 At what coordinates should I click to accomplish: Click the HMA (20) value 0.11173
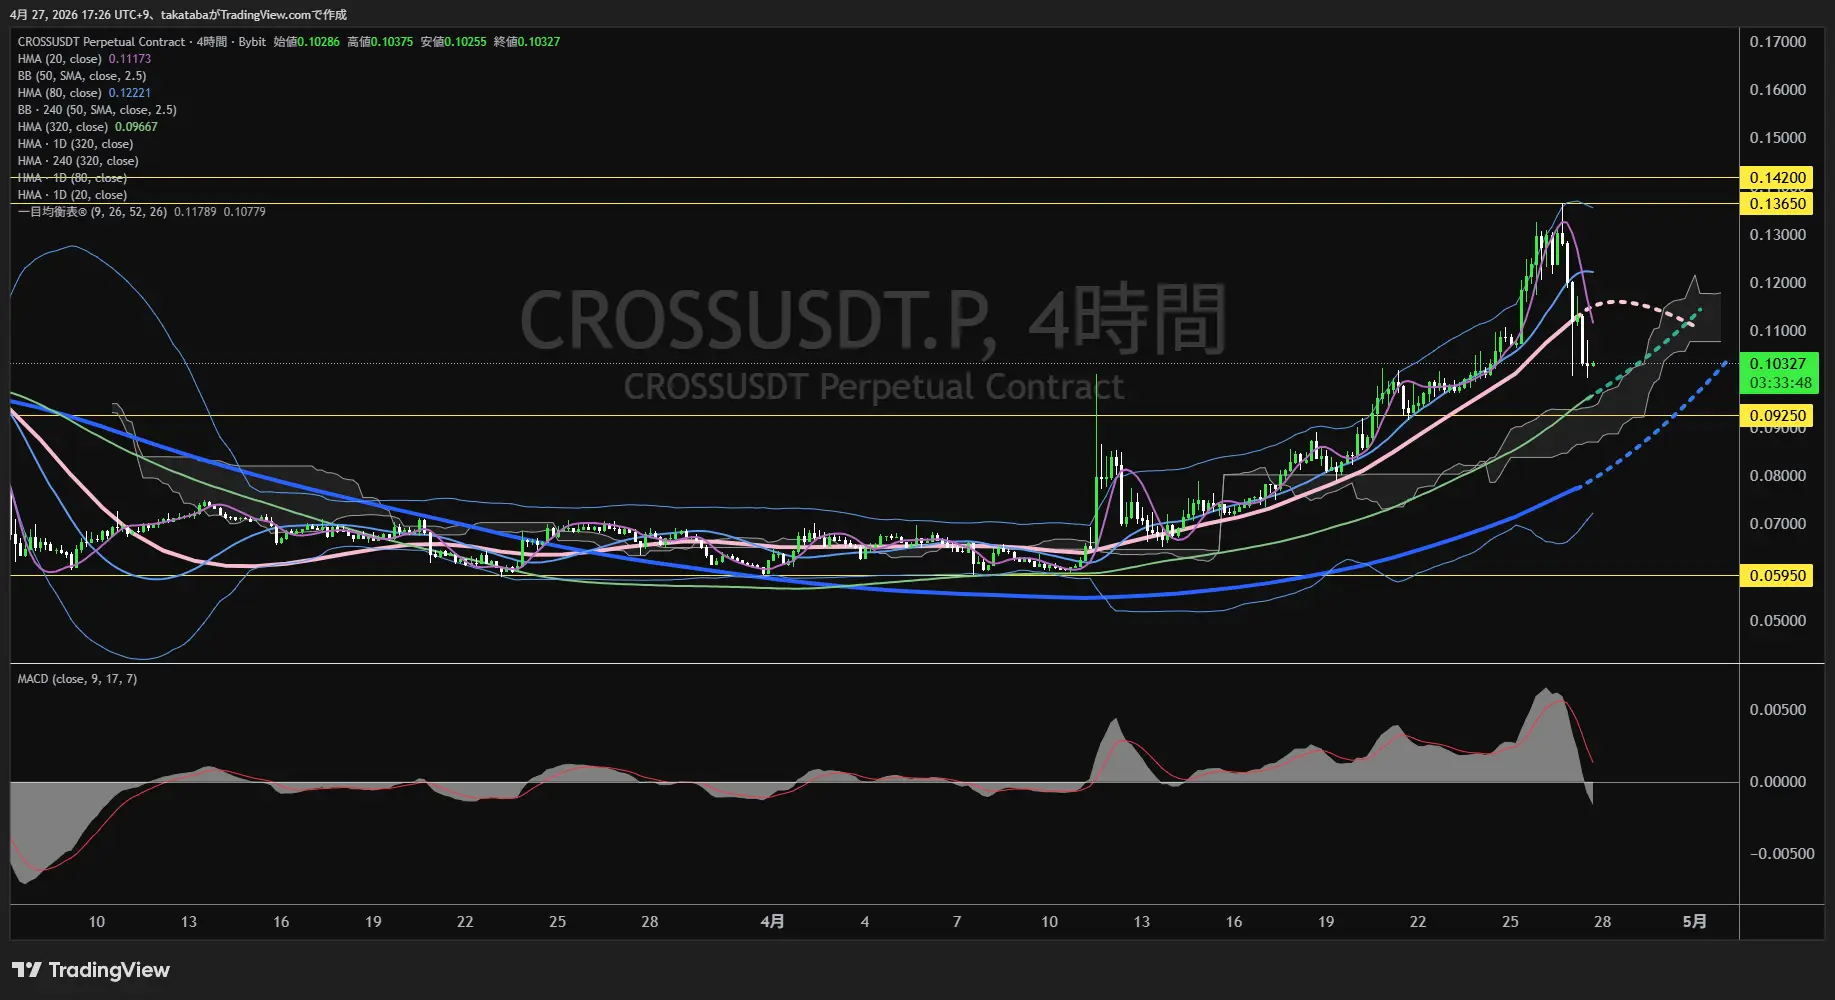click(130, 59)
